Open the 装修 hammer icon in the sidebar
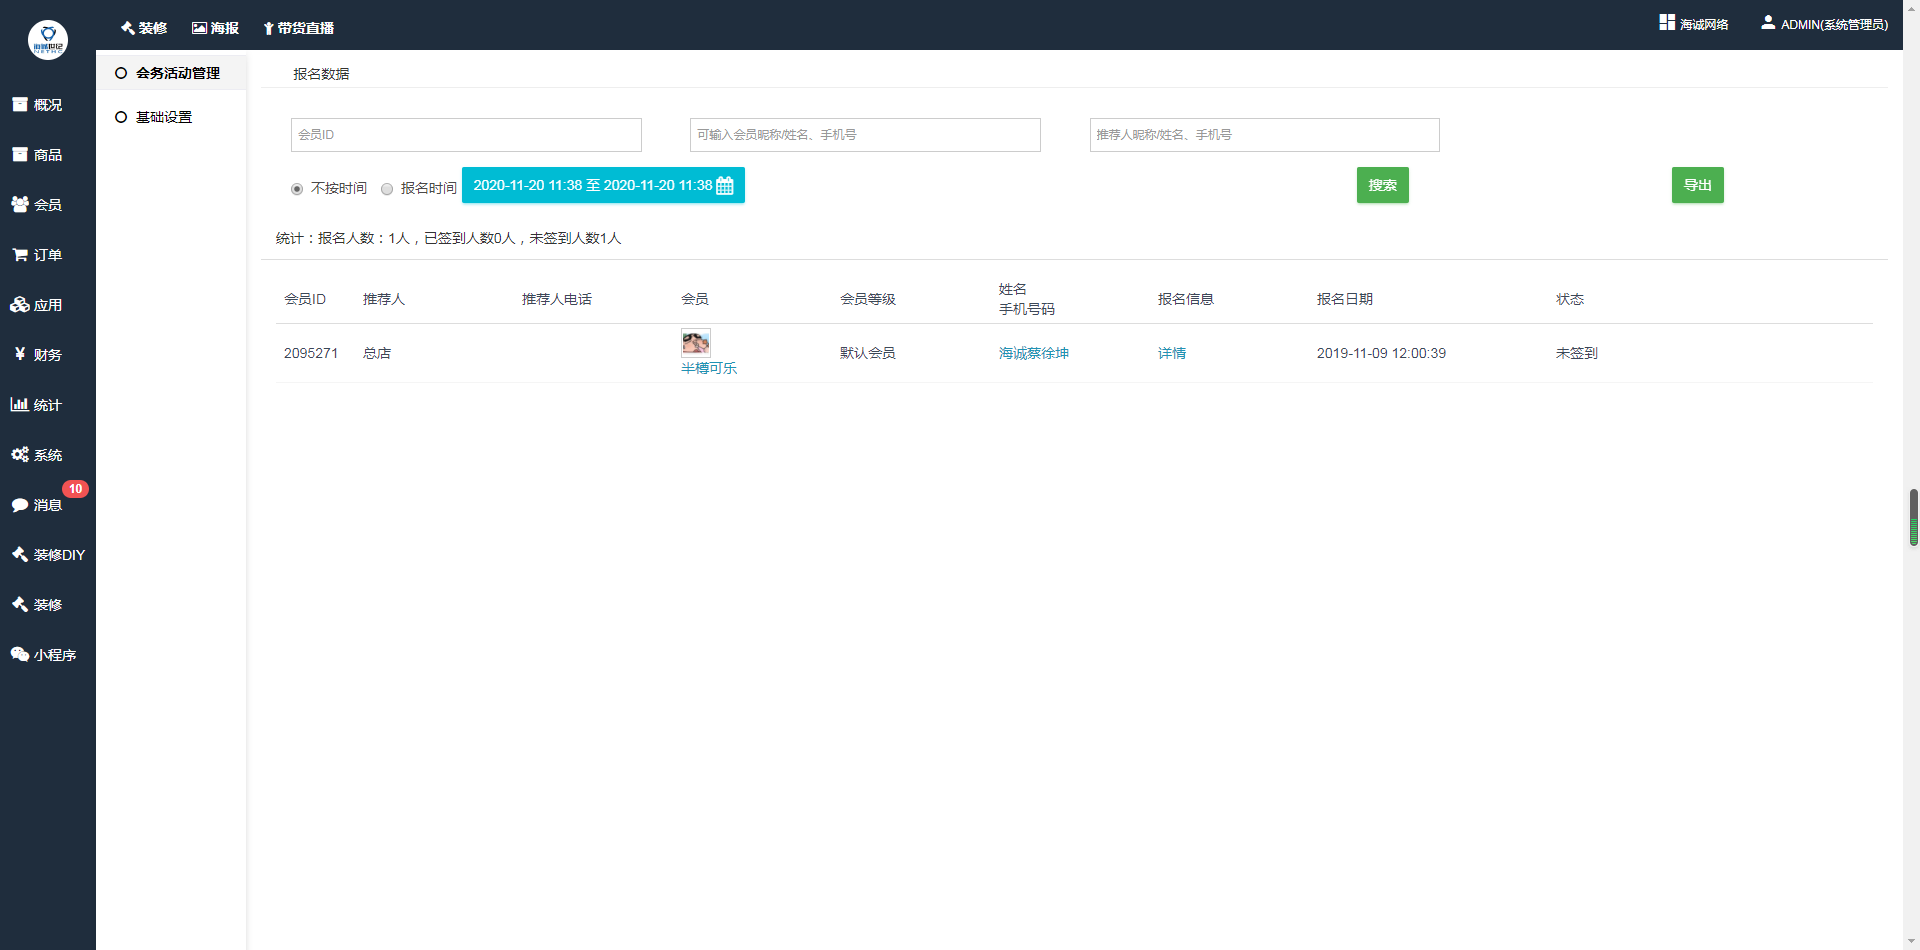This screenshot has height=950, width=1920. 20,604
